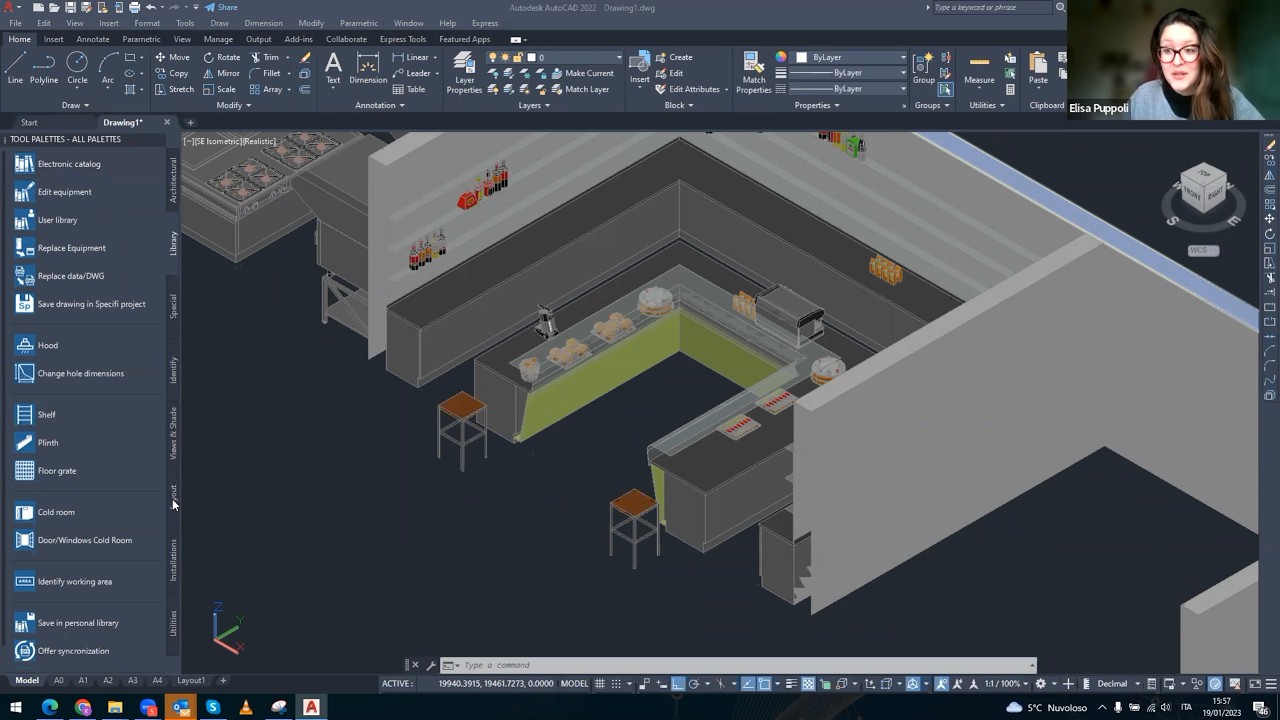Click the Floor grate palette icon
The width and height of the screenshot is (1280, 720).
pos(25,470)
